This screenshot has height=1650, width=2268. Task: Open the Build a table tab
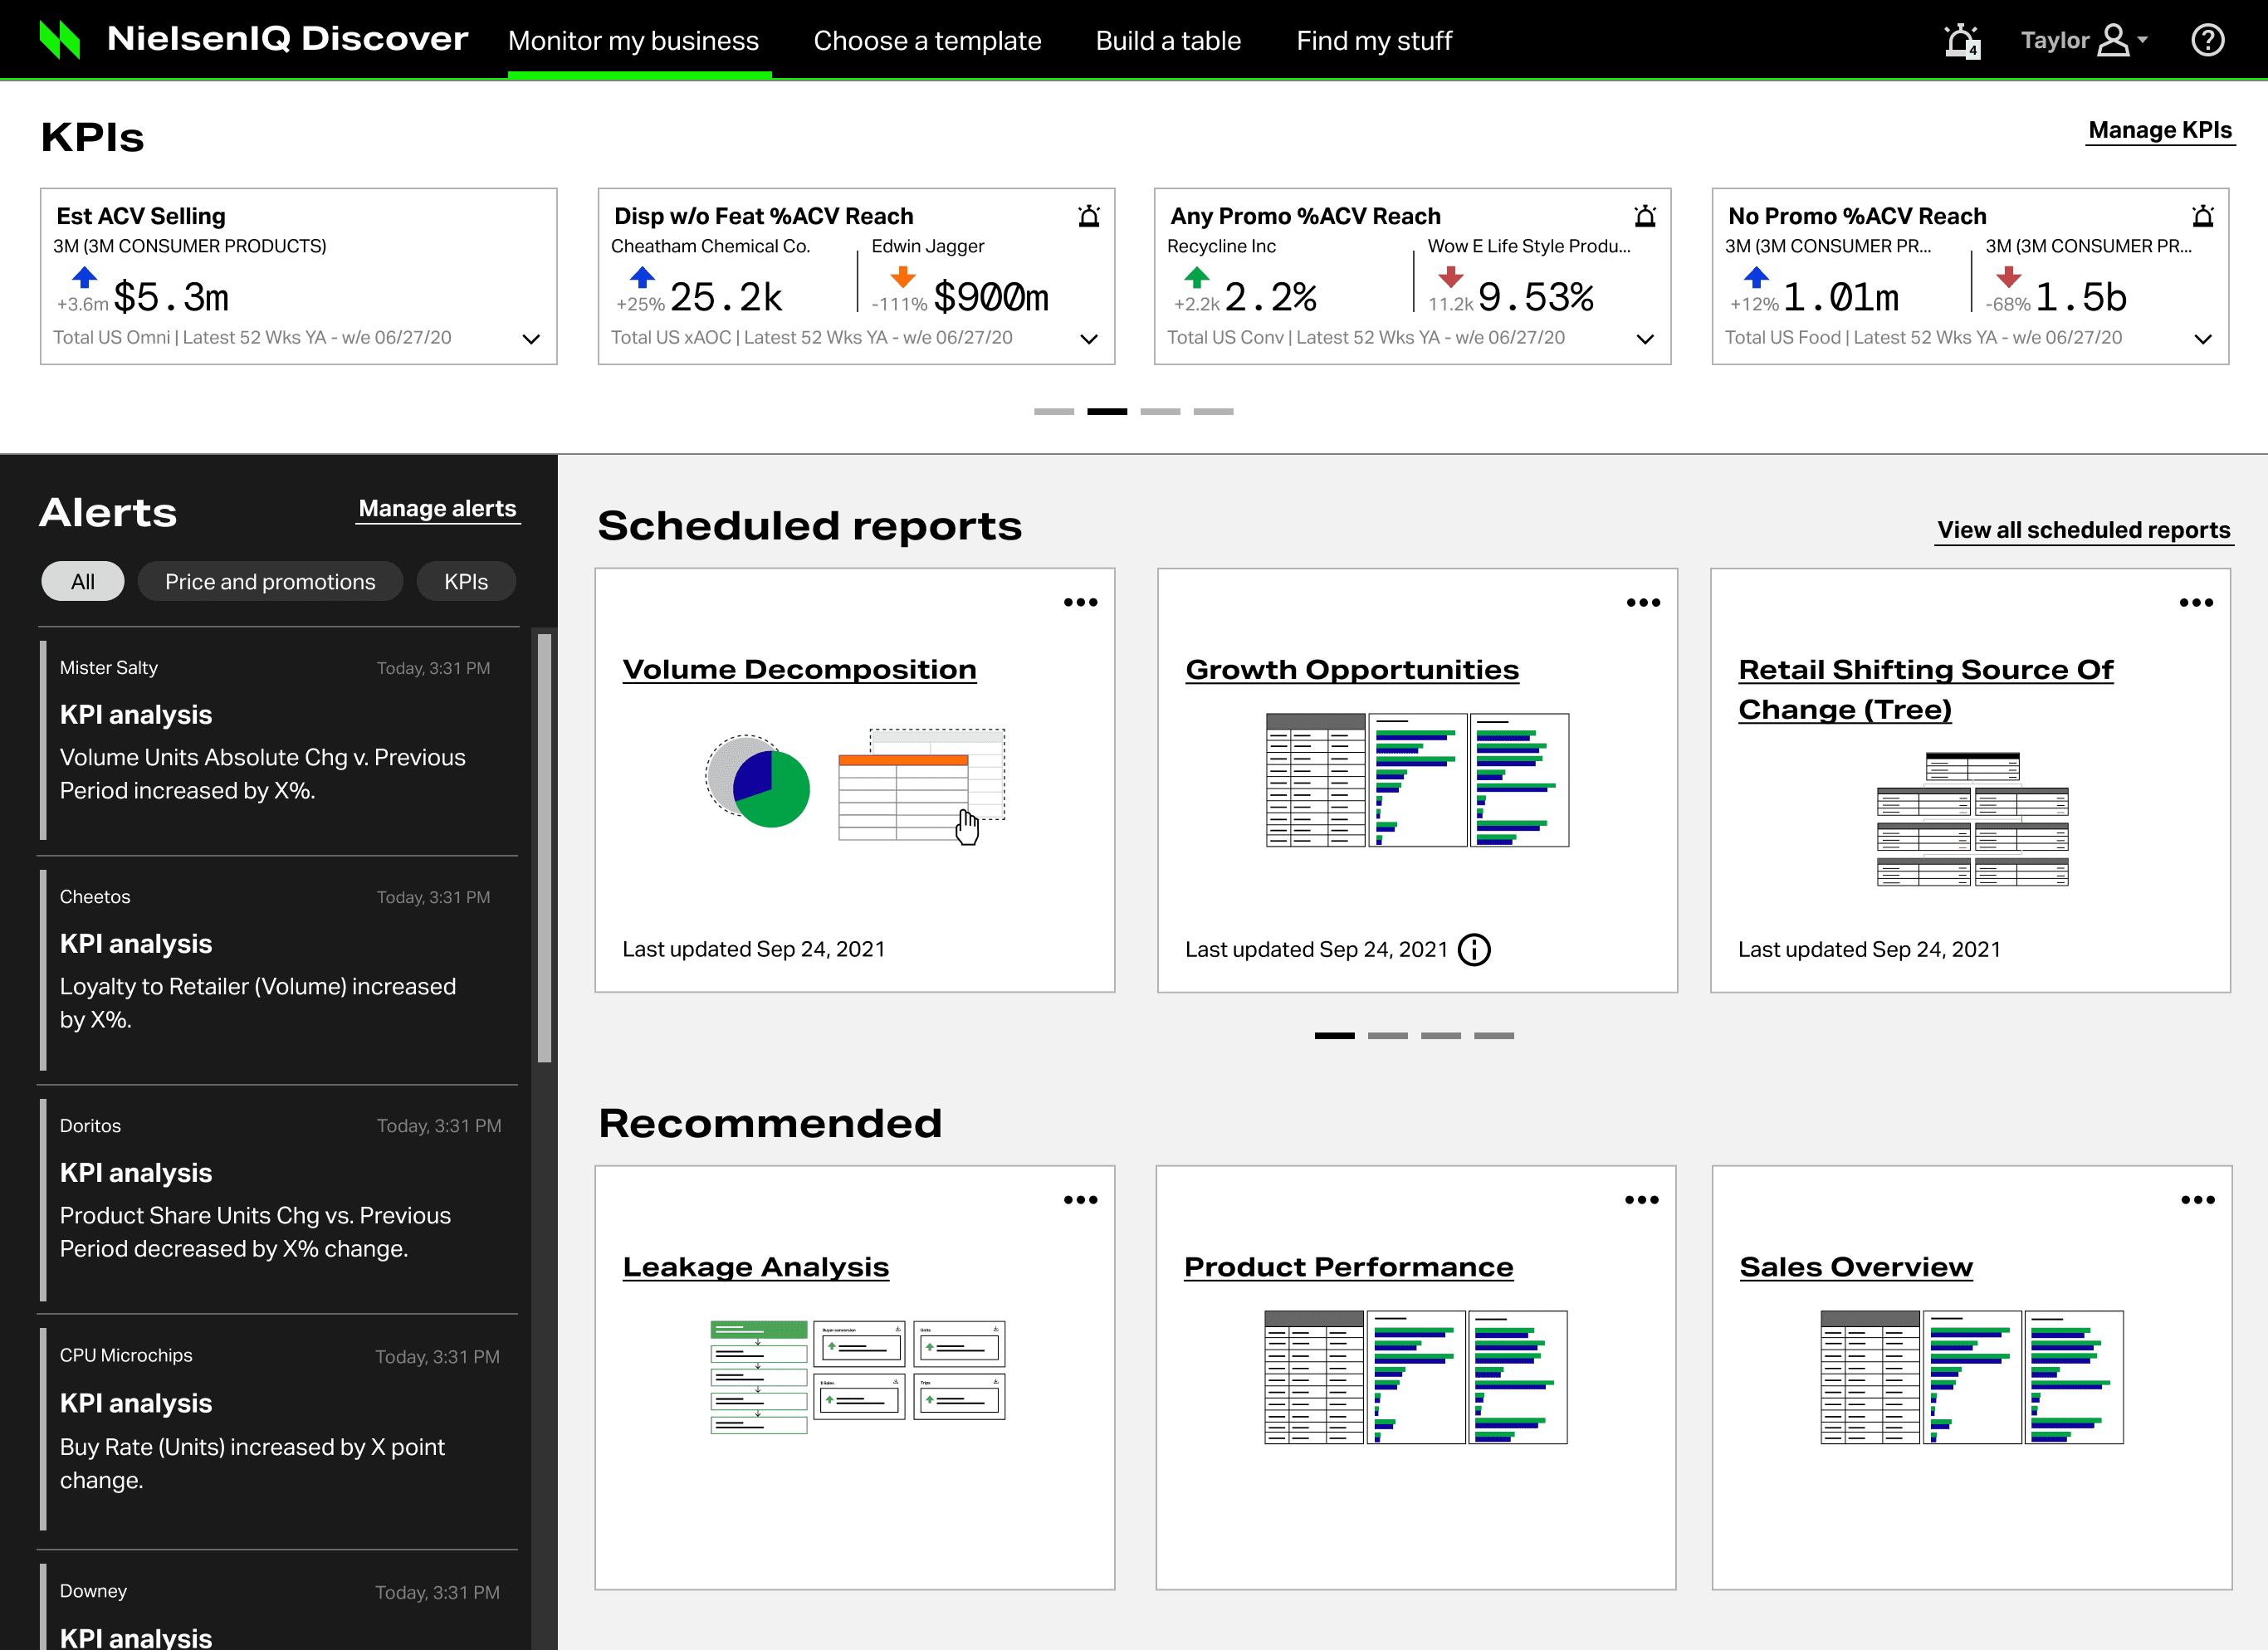(x=1168, y=41)
